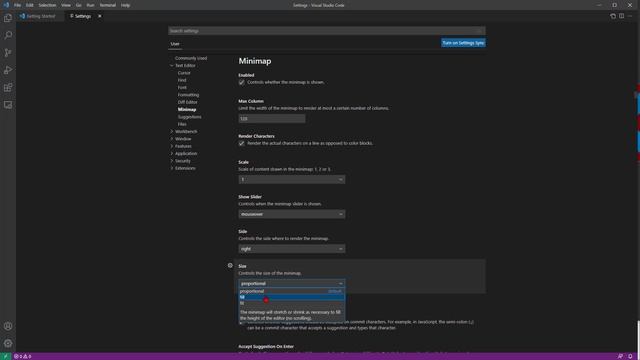Open the Edit menu
The image size is (640, 360).
click(x=30, y=5)
